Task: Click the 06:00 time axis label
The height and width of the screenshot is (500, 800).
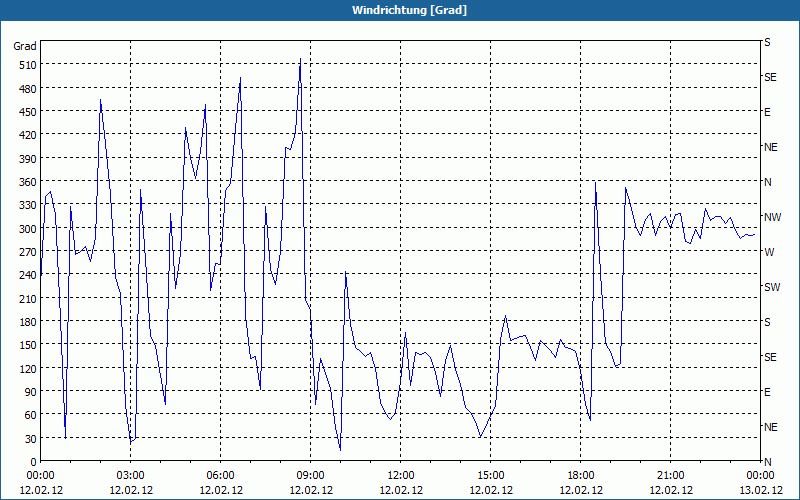Action: 220,476
